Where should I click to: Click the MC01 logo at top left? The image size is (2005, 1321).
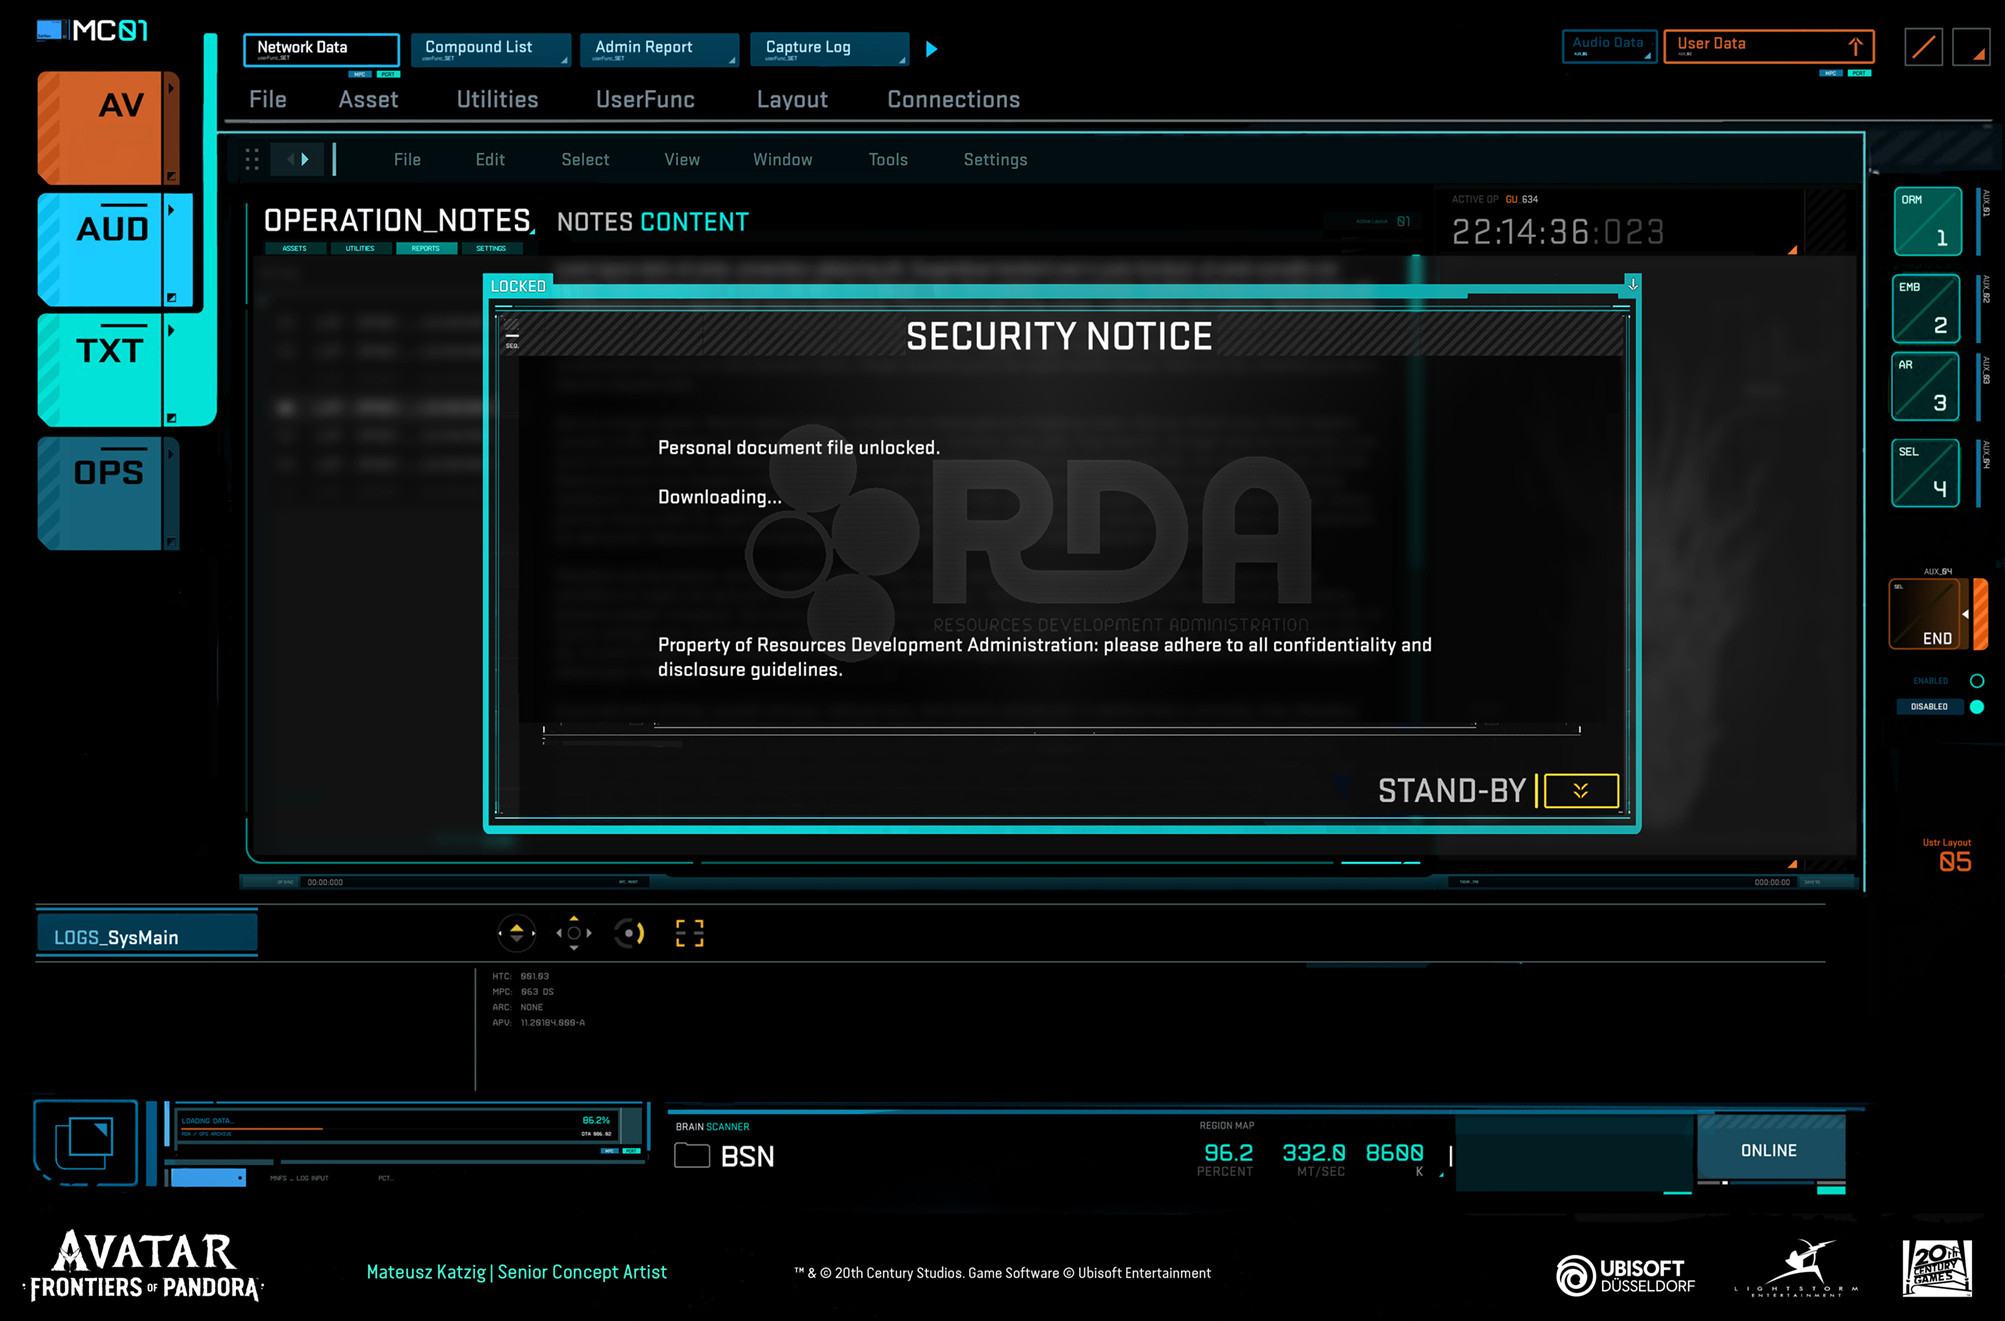[92, 31]
